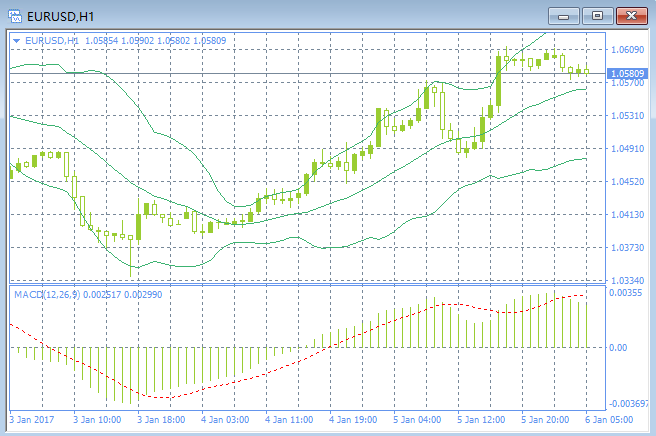Click the 5 Jan 04:00 time label

(417, 420)
